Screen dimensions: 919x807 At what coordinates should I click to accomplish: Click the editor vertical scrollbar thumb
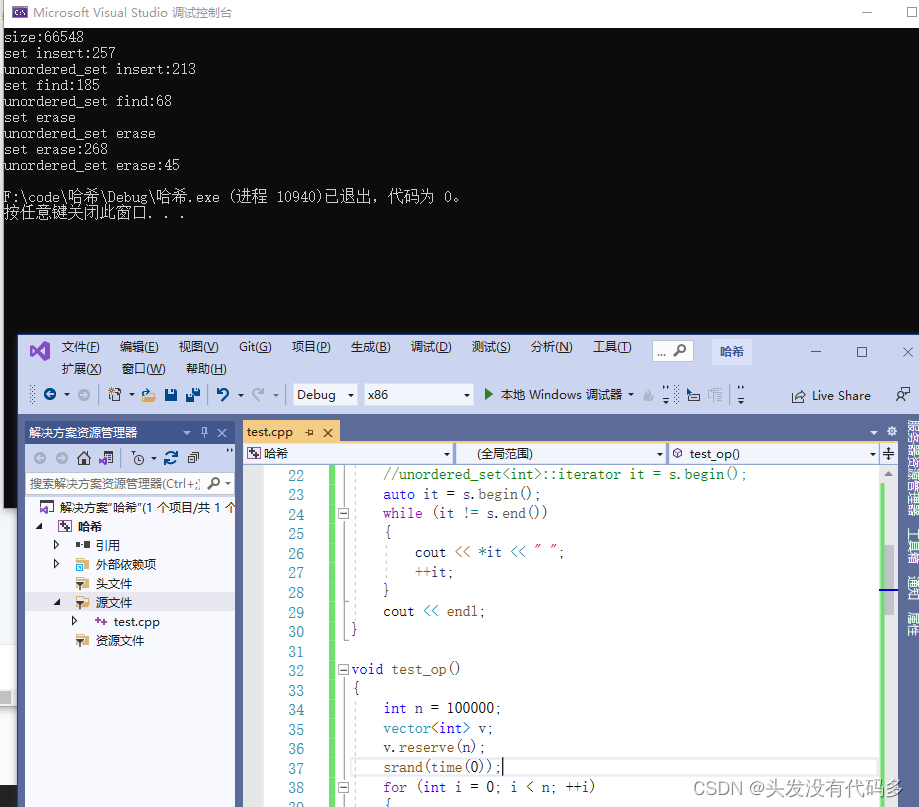889,579
